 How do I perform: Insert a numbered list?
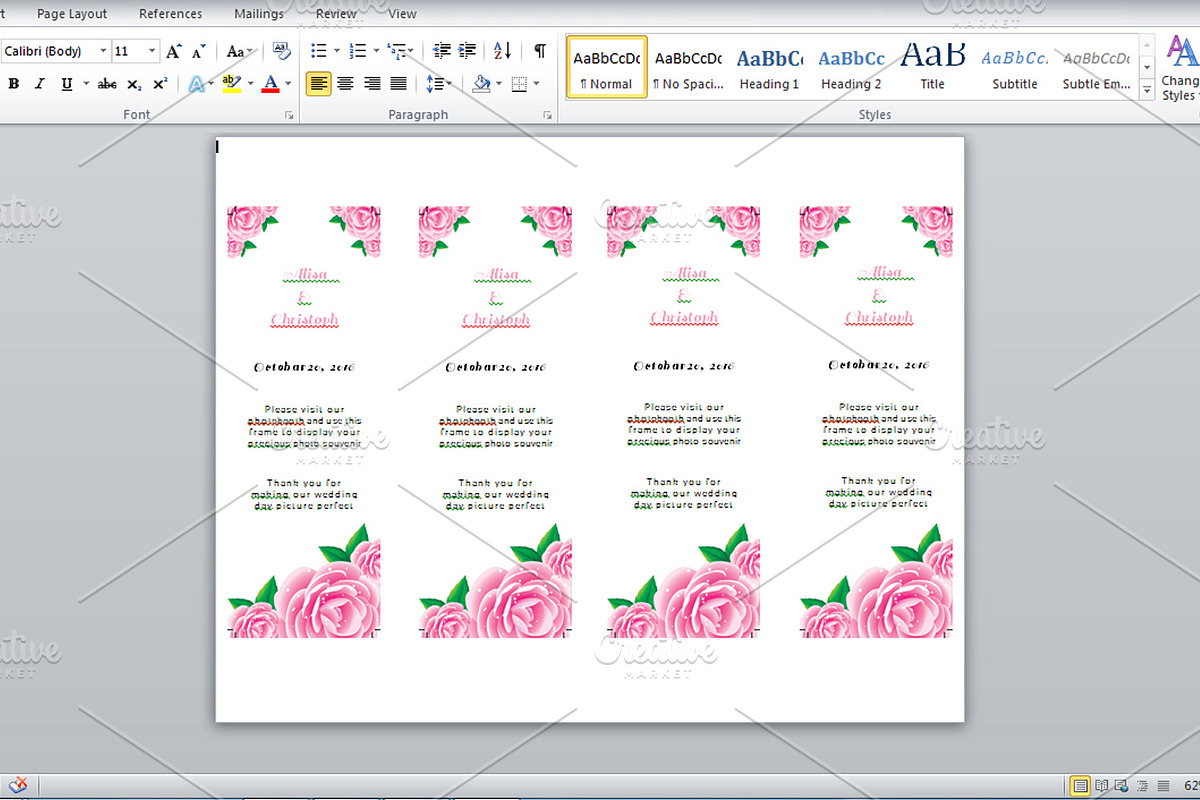tap(358, 51)
